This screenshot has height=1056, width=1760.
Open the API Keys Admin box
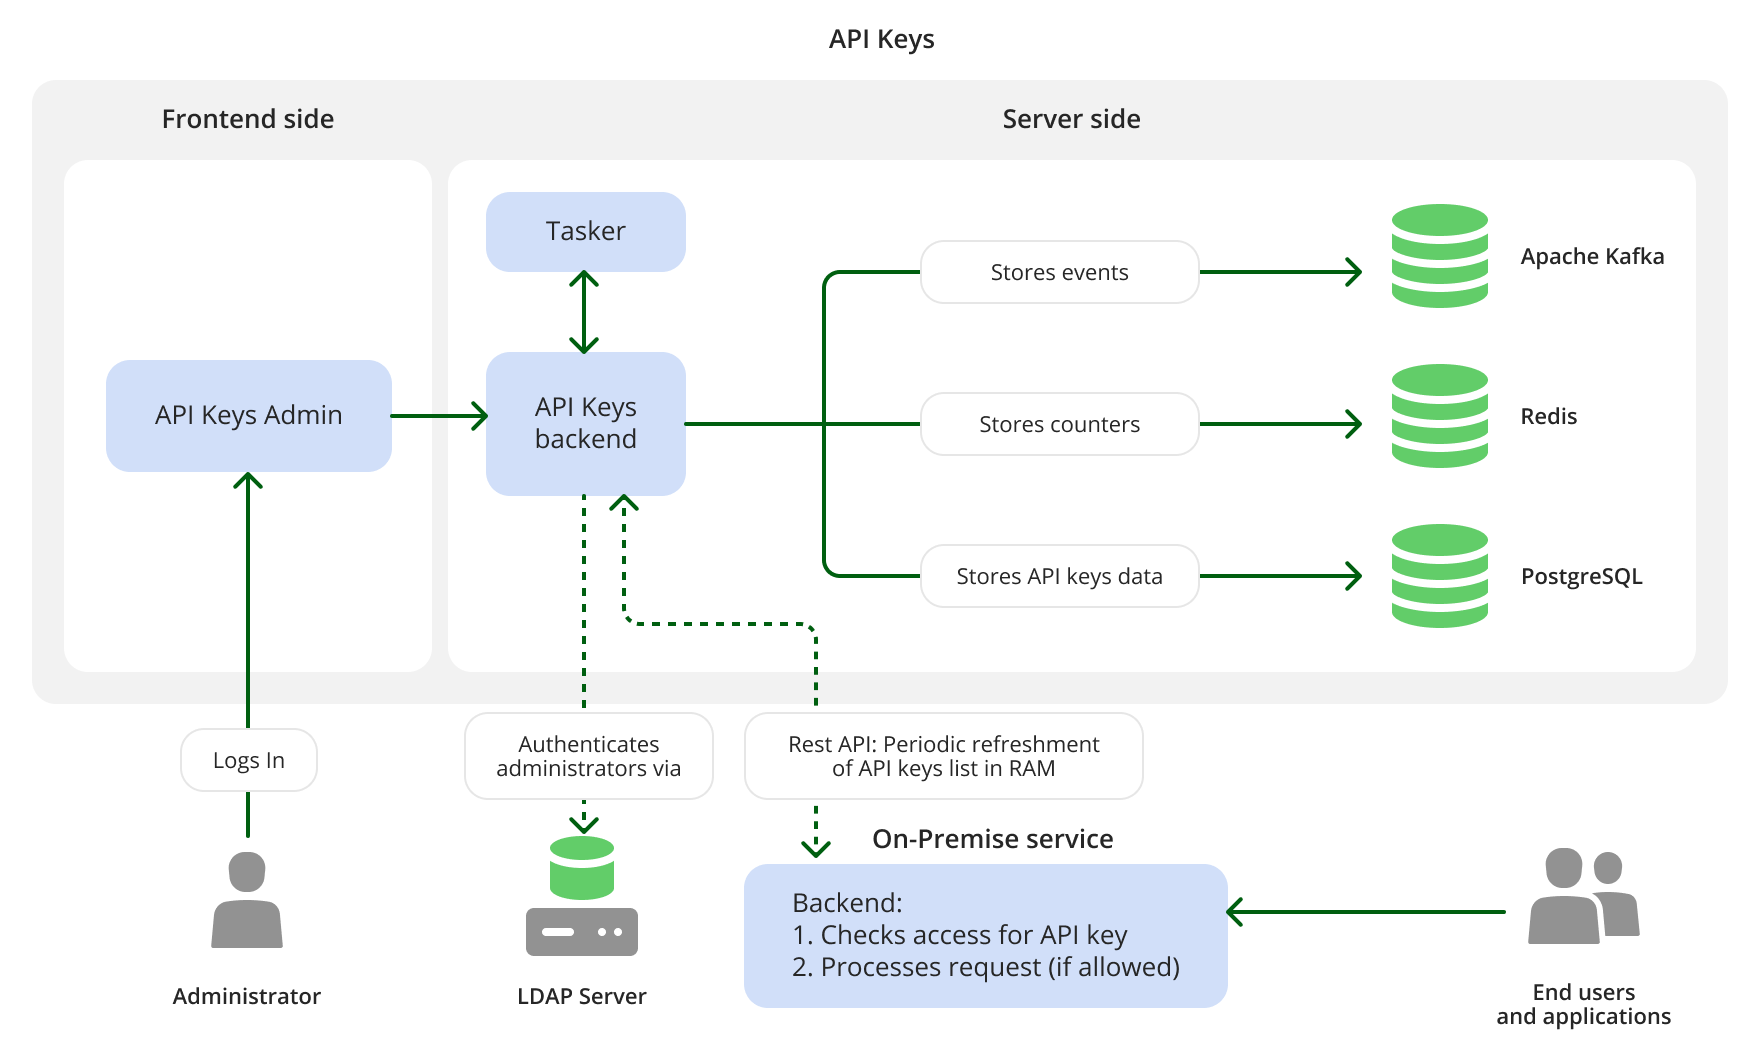248,415
